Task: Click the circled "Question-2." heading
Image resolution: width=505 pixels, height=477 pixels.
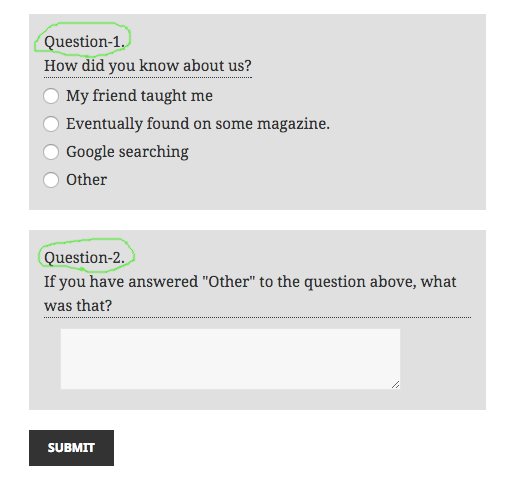Action: click(x=84, y=258)
